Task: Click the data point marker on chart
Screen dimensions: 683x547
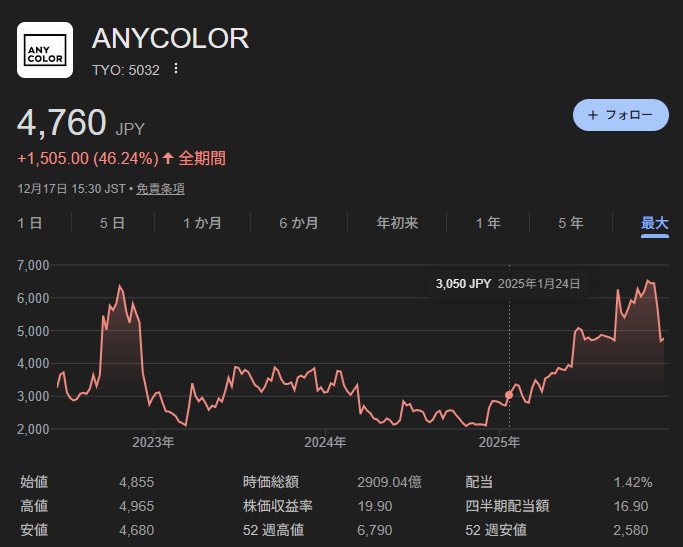Action: (x=509, y=395)
